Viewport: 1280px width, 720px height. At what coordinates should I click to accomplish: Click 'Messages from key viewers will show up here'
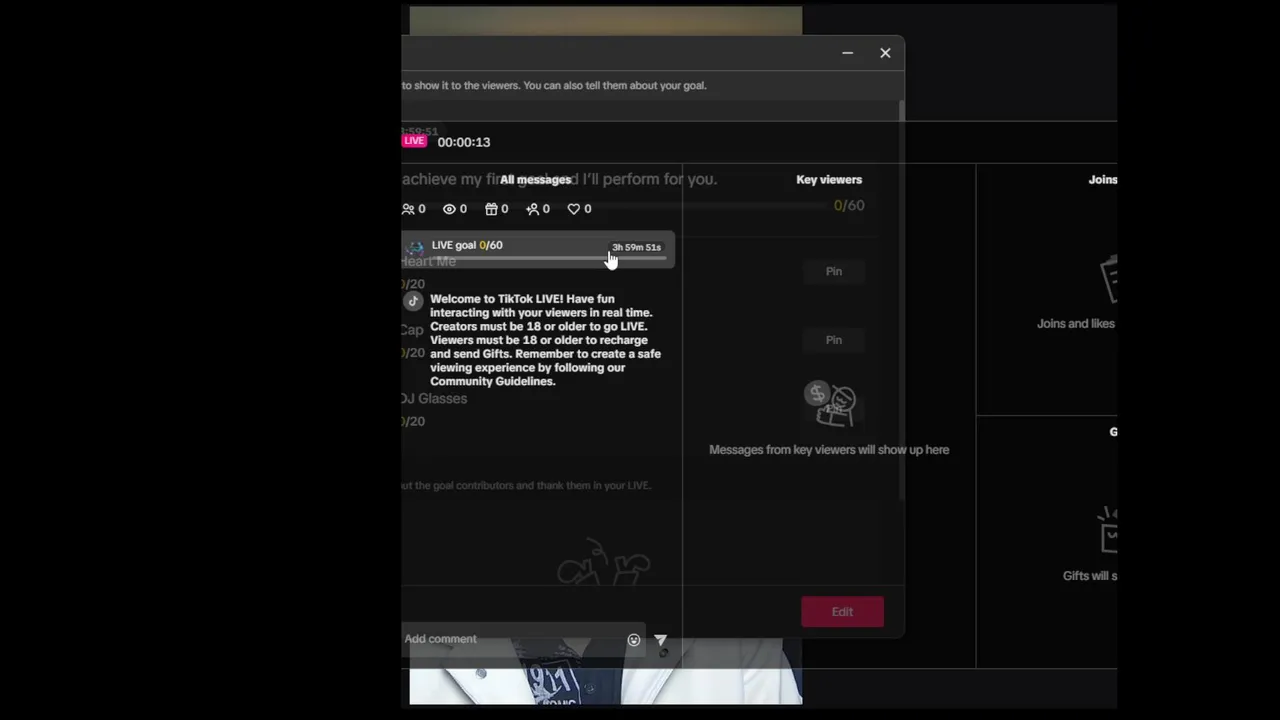point(829,450)
